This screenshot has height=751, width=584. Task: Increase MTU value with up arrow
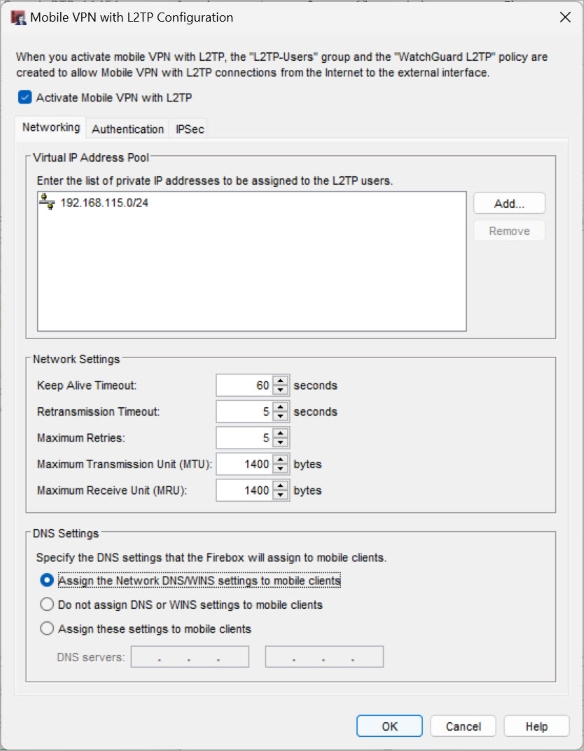click(x=280, y=459)
